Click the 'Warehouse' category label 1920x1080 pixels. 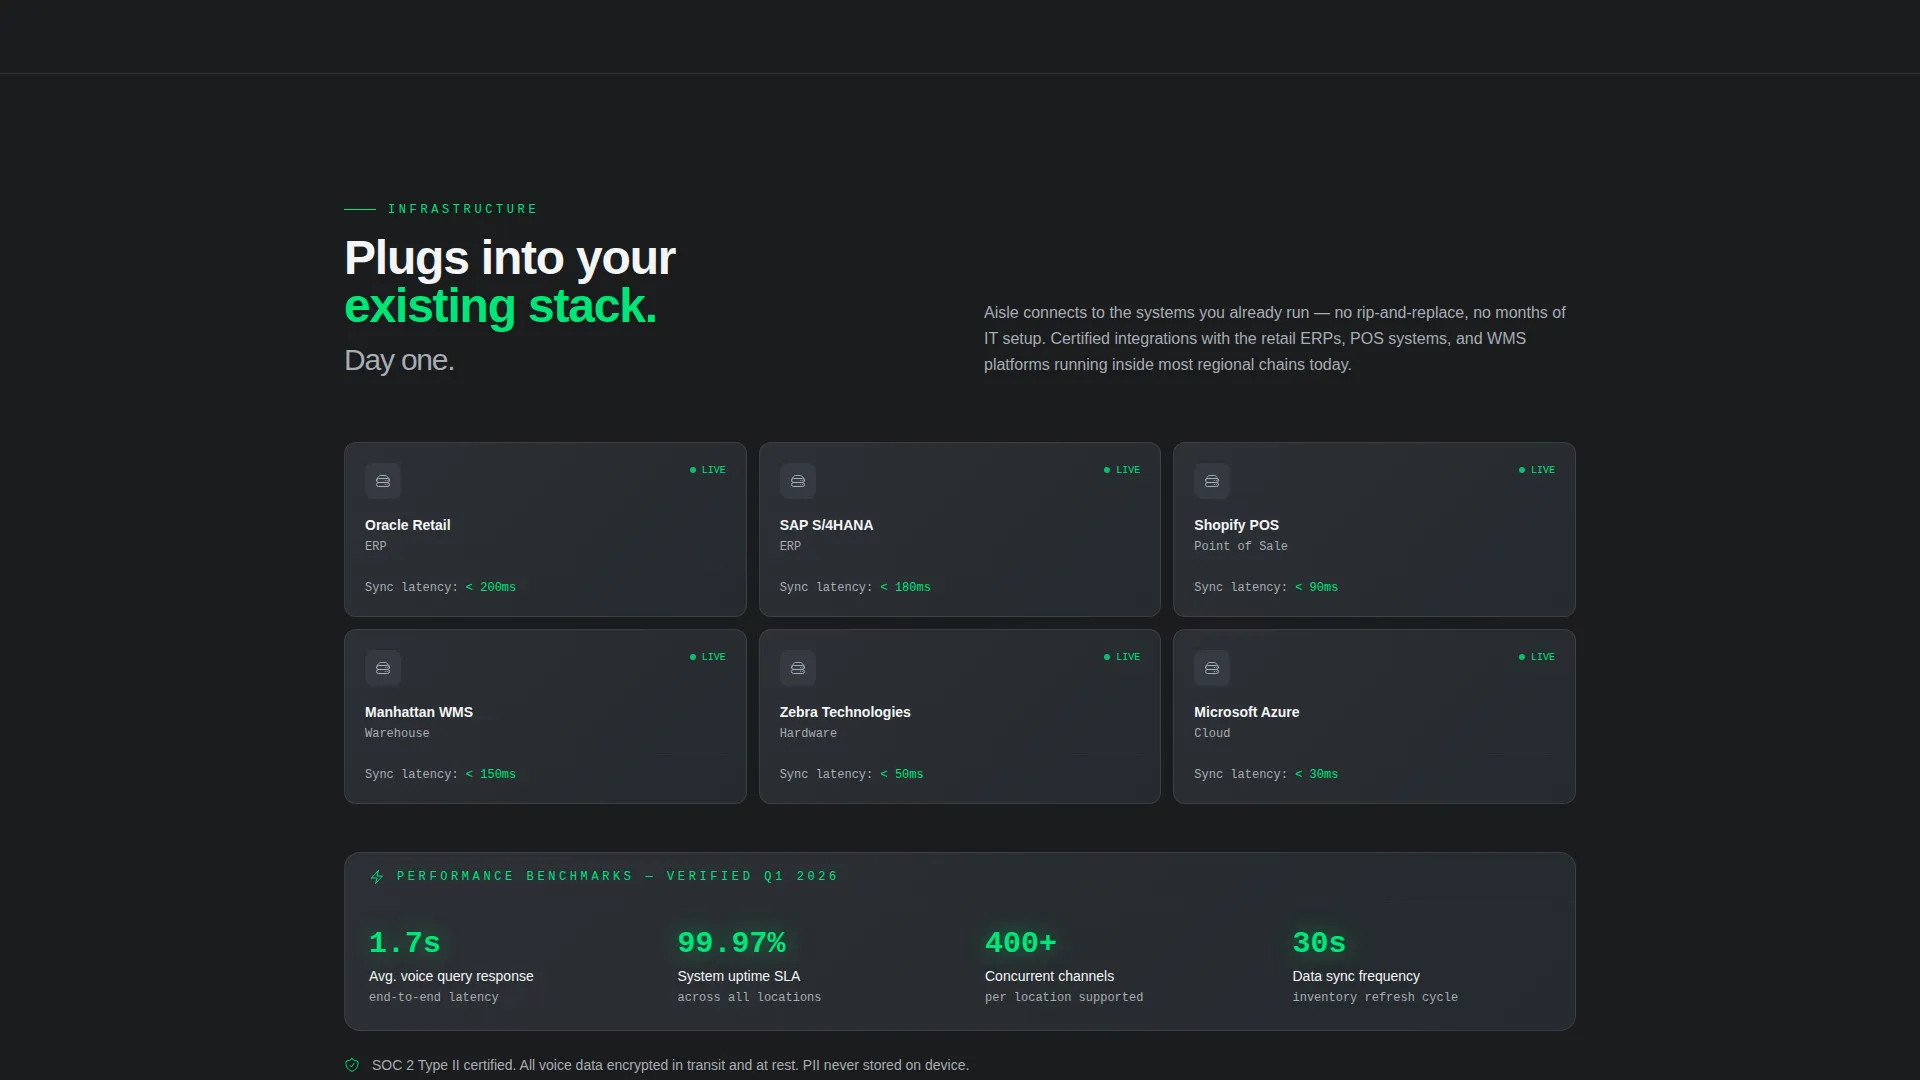point(397,733)
